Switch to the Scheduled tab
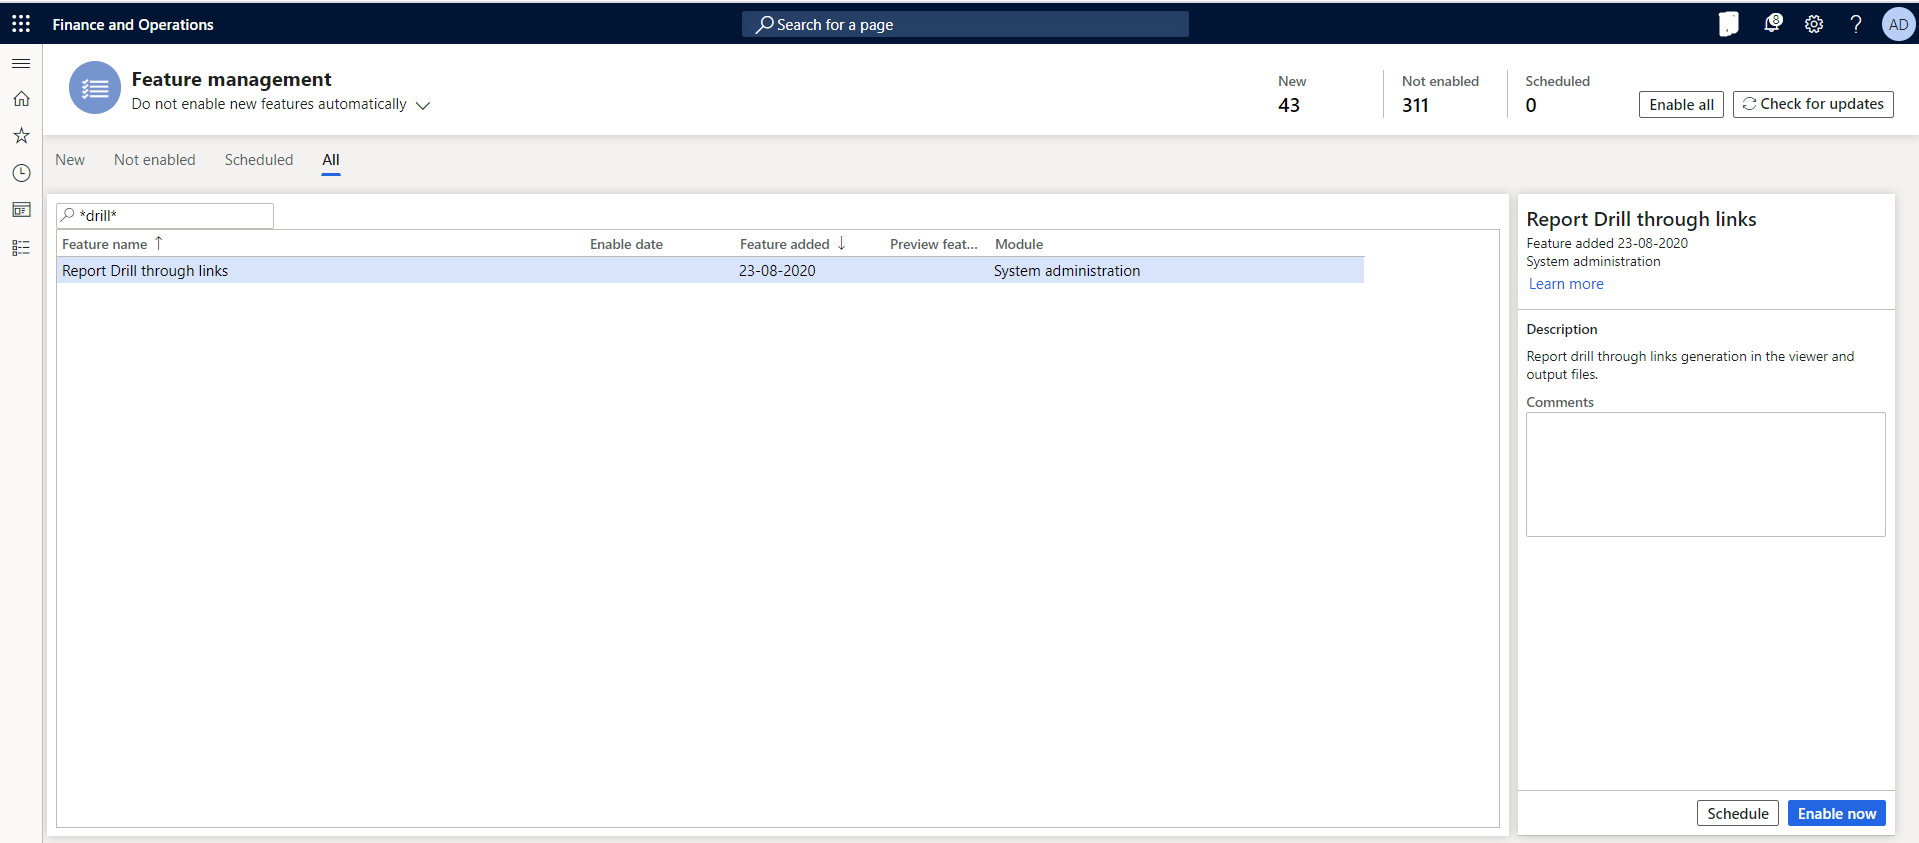 click(x=259, y=160)
